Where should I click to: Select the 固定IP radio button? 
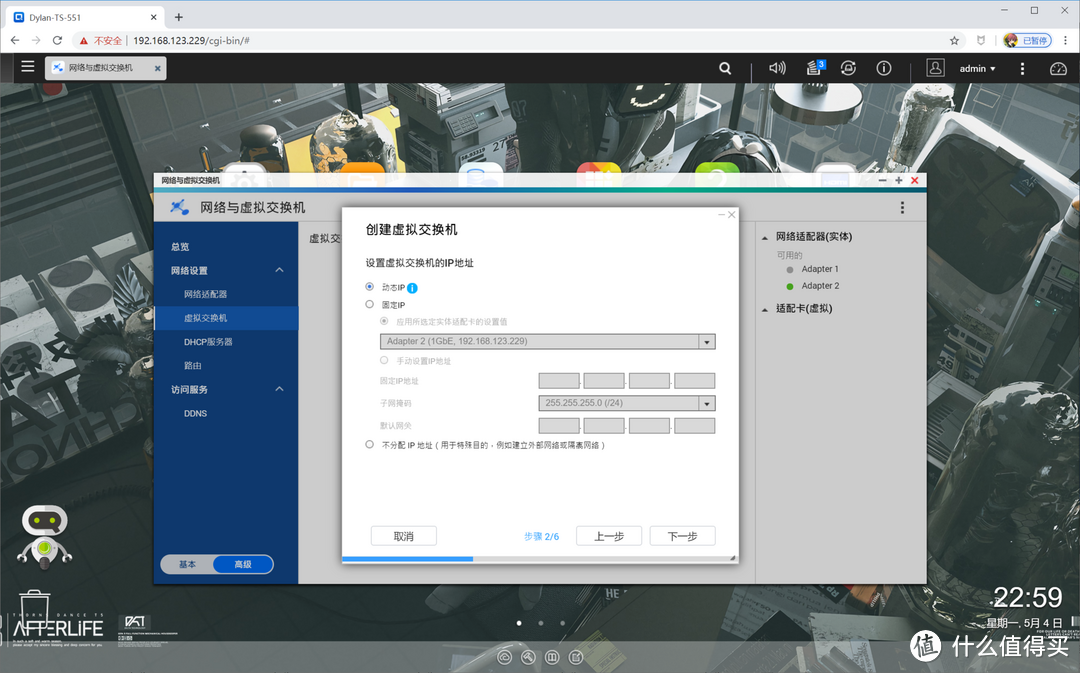(370, 304)
